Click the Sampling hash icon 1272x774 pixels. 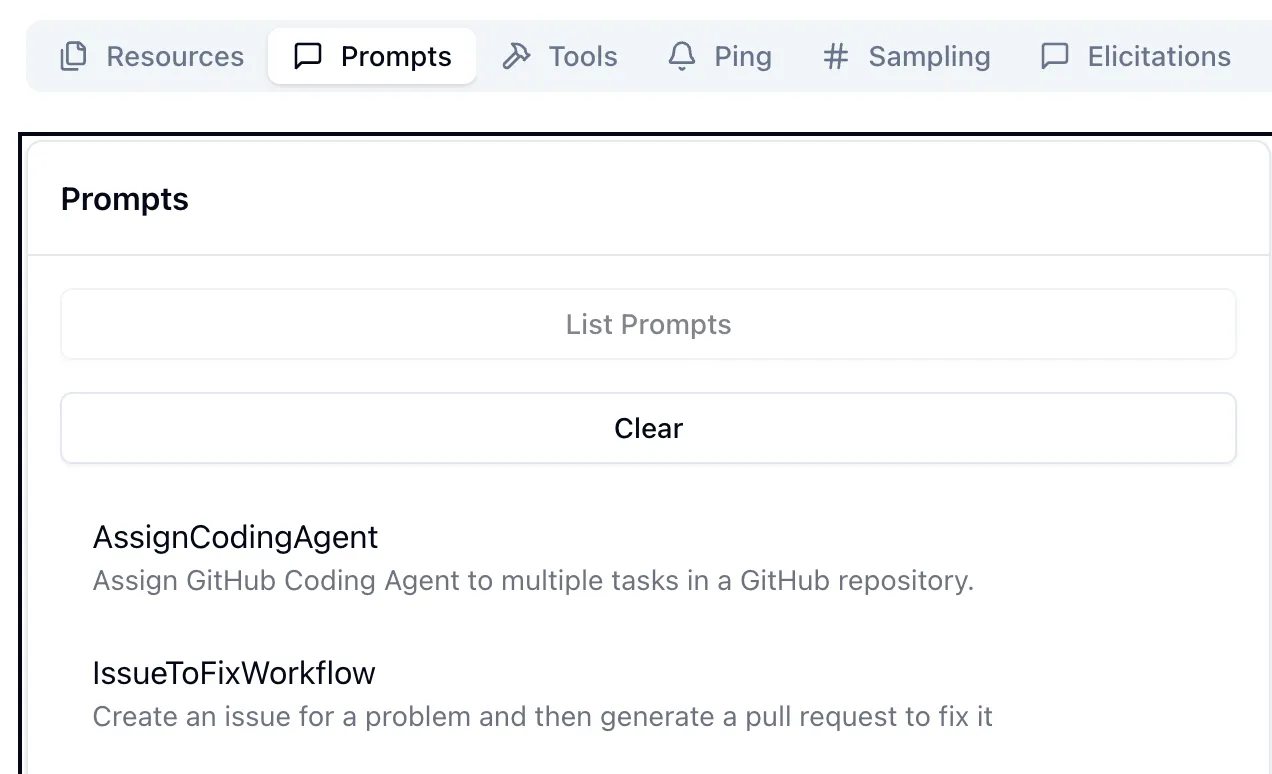835,57
